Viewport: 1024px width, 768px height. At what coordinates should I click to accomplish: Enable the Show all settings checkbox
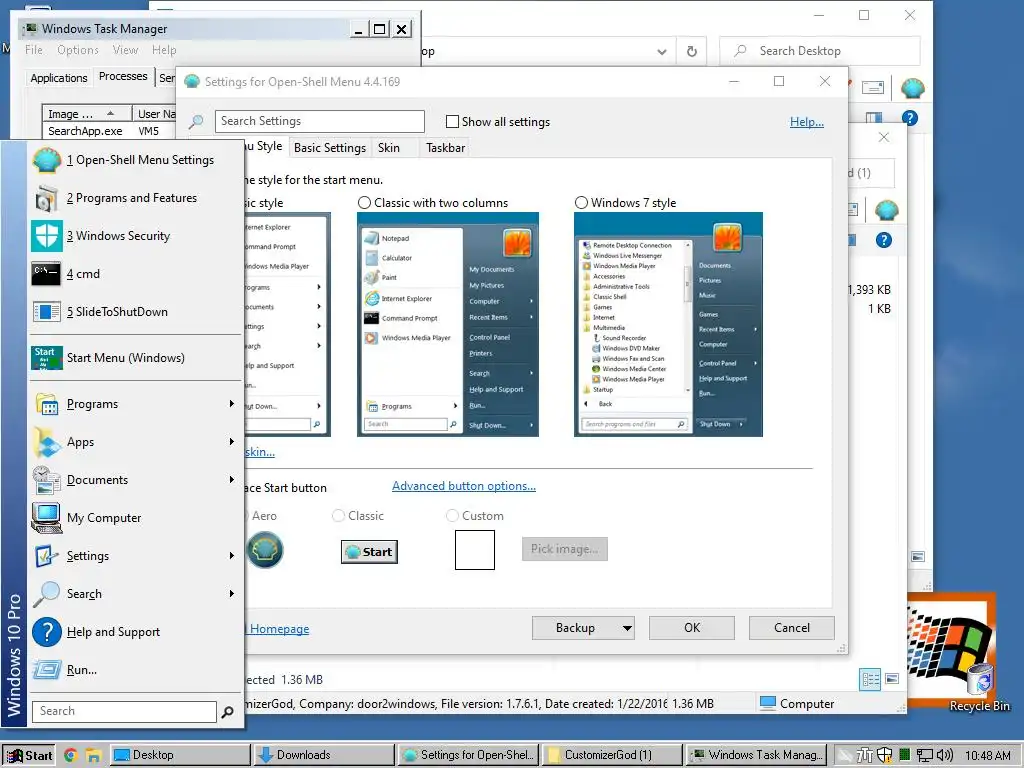[452, 121]
